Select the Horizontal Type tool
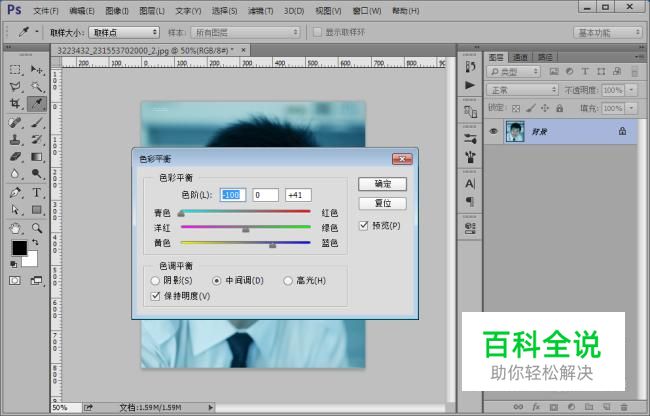Viewport: 650px width, 416px height. pos(37,193)
